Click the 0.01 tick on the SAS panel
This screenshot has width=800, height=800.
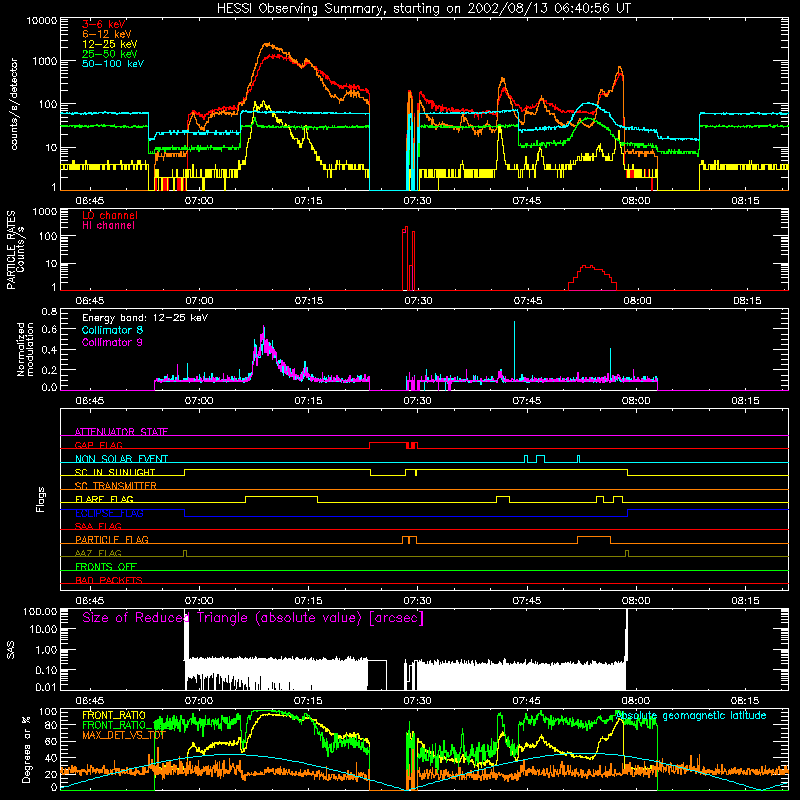pyautogui.click(x=46, y=687)
